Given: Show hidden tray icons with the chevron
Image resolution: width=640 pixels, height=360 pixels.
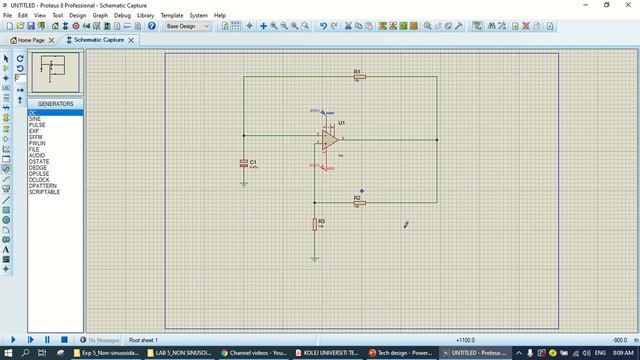Looking at the screenshot, I should (519, 353).
